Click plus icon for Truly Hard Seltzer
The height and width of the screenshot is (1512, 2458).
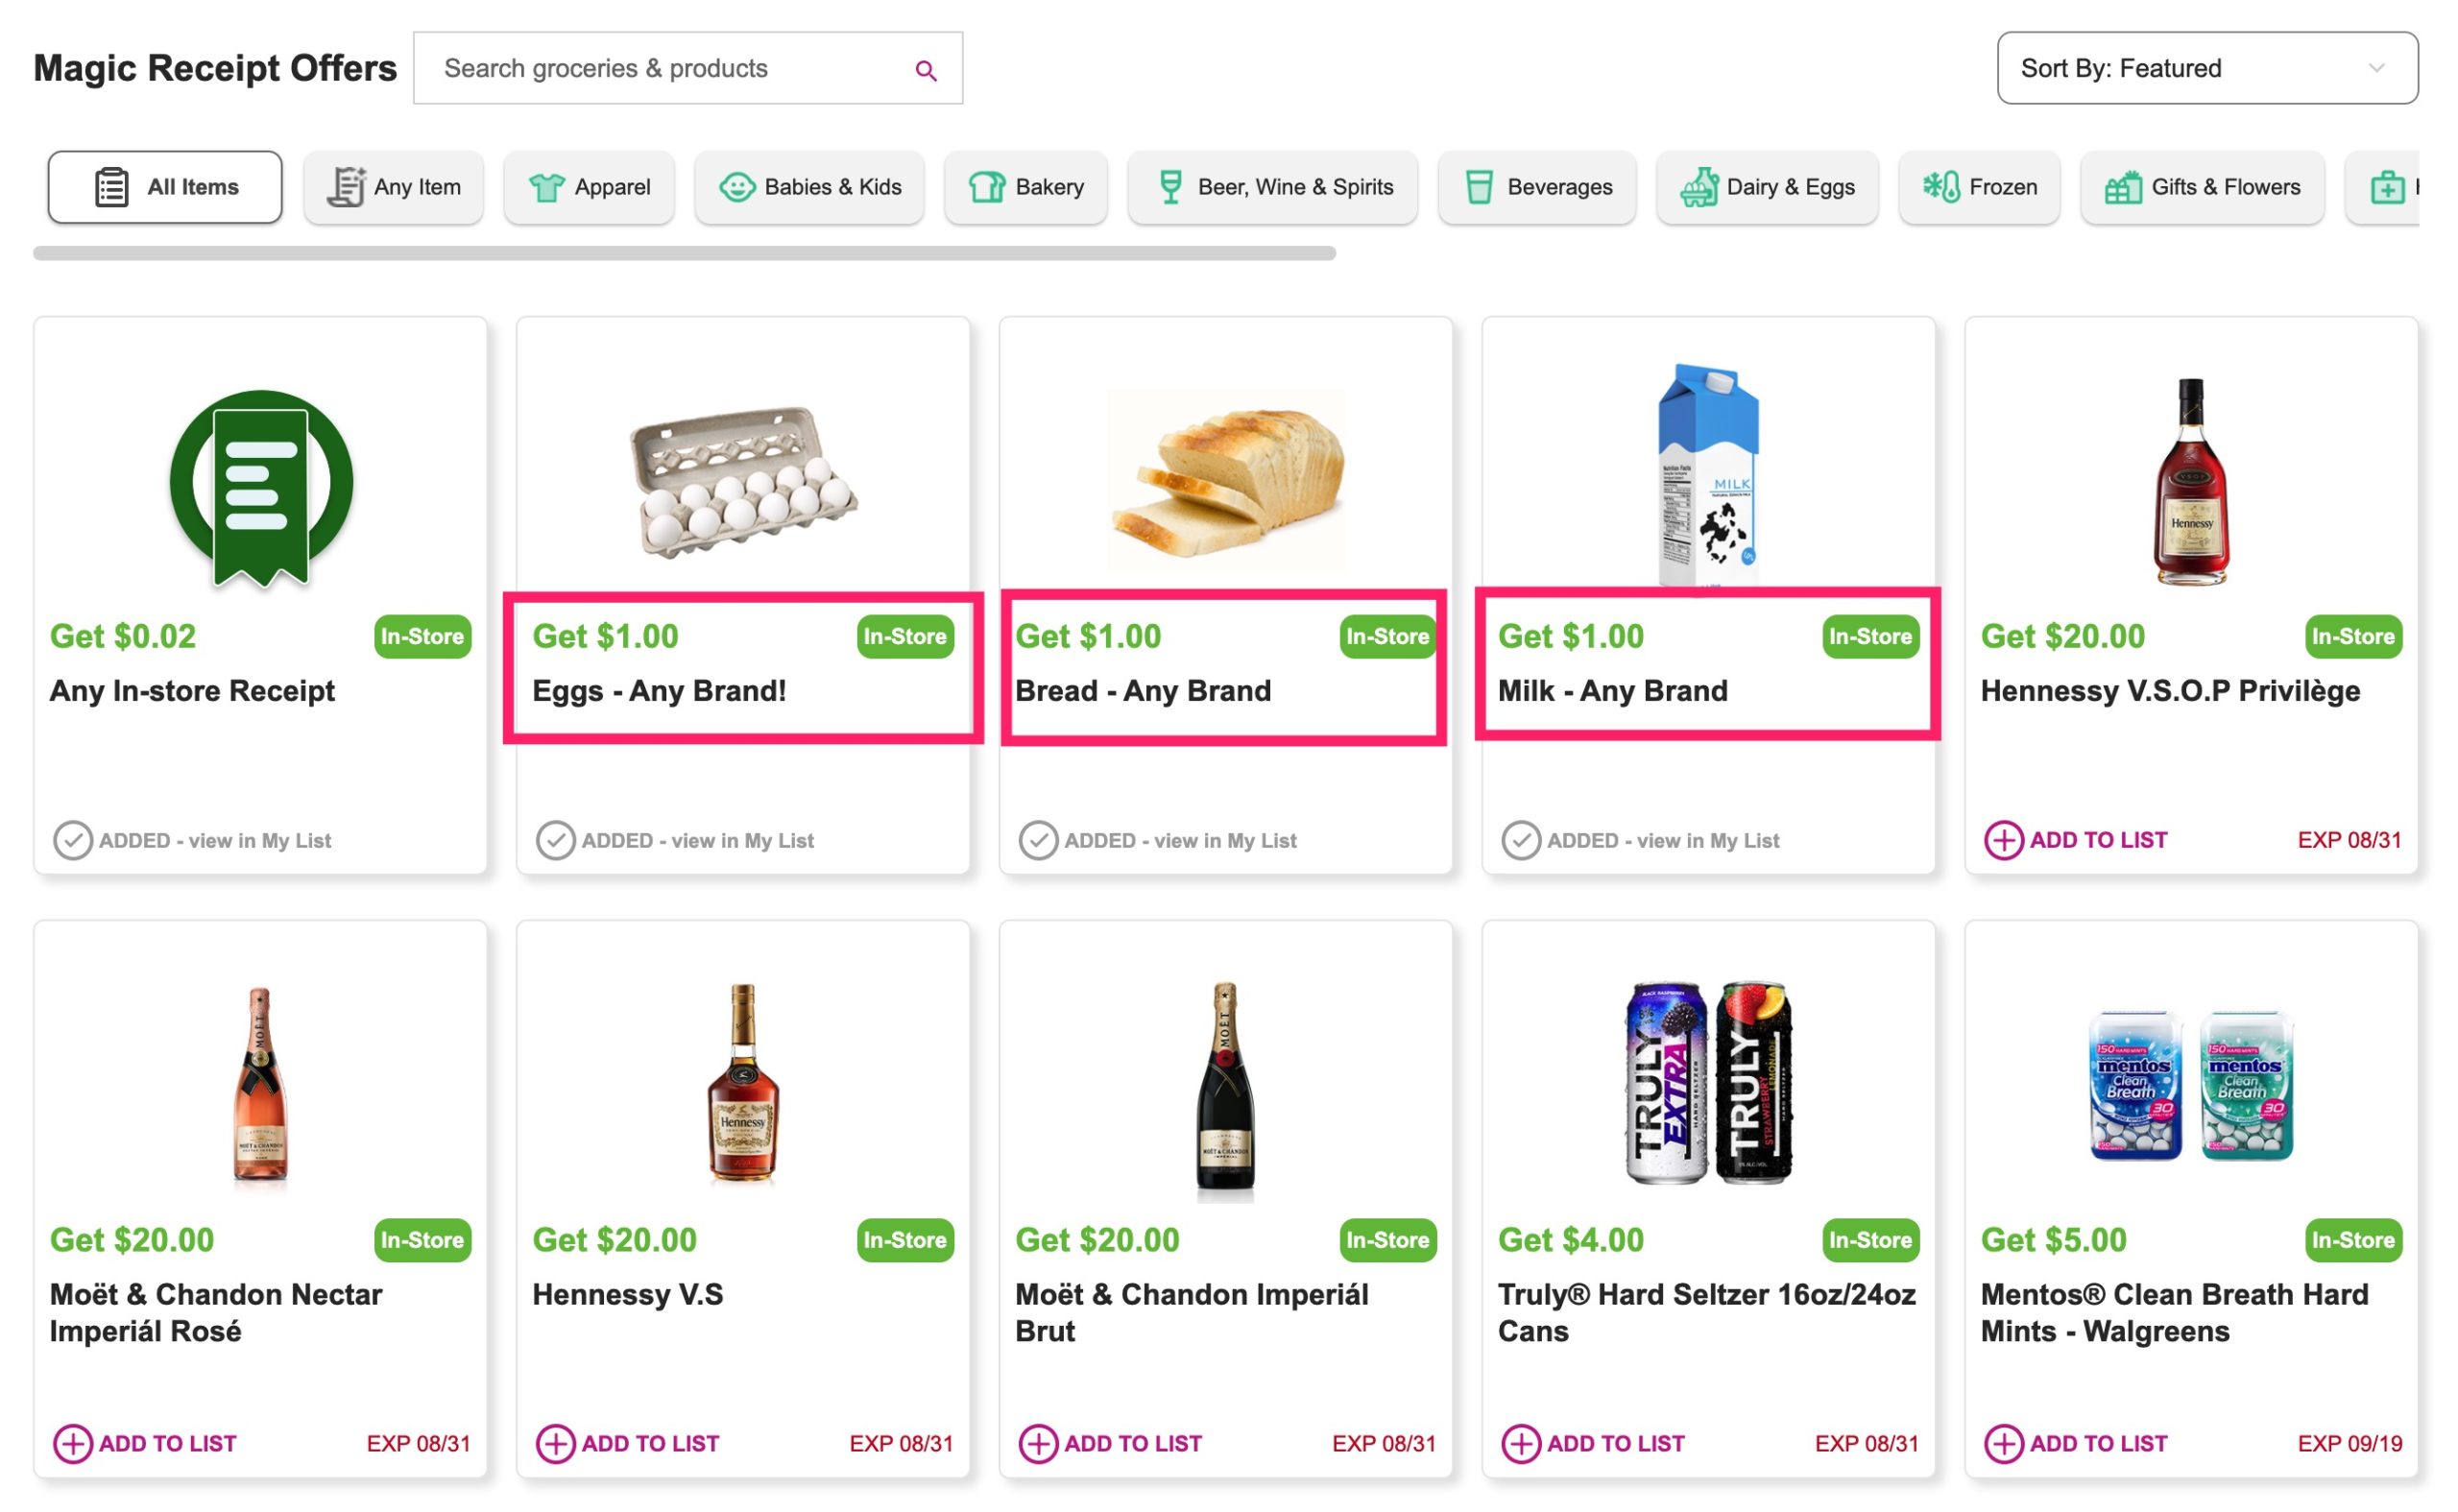pyautogui.click(x=1520, y=1443)
